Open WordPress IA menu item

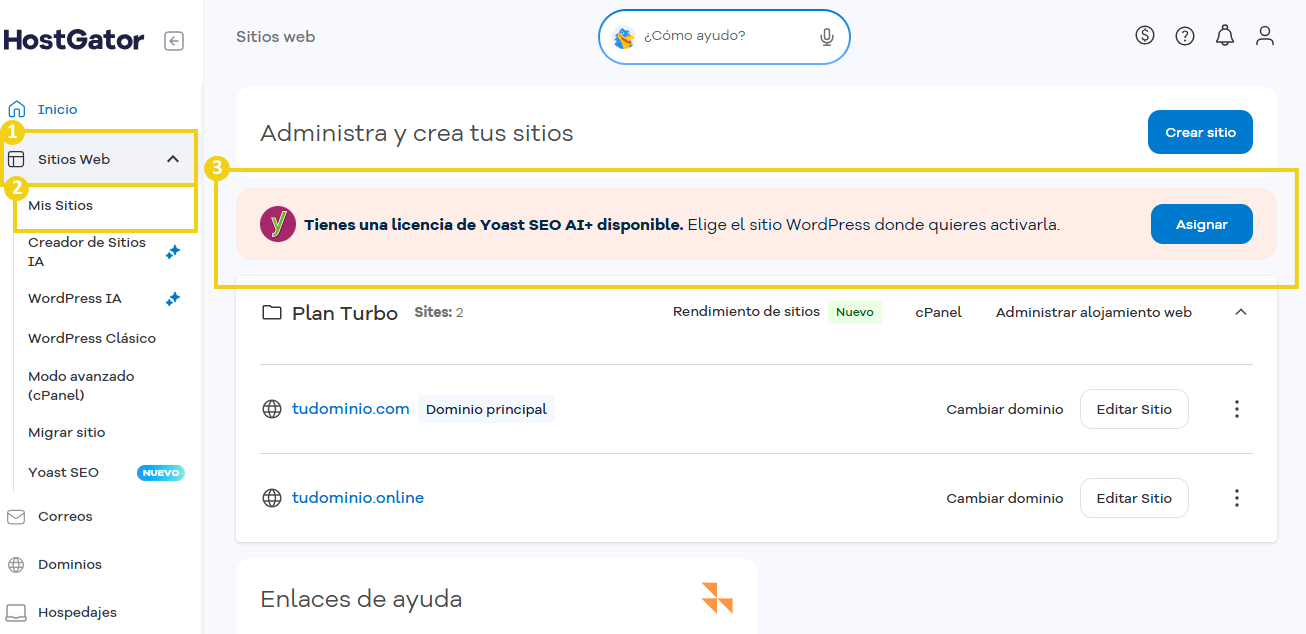[75, 298]
